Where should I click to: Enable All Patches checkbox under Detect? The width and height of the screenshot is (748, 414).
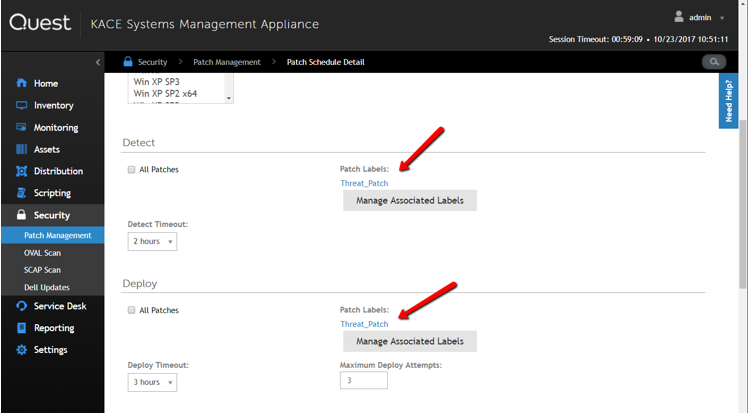[132, 170]
